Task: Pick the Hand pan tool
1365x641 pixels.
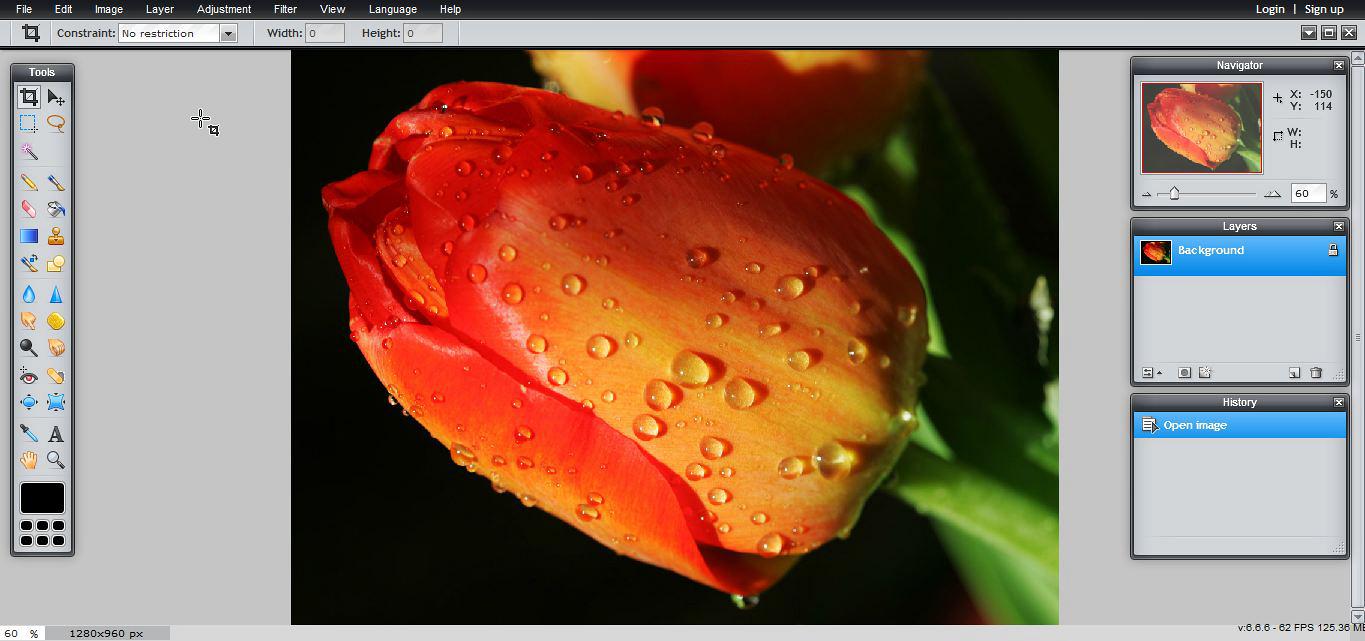Action: point(29,460)
